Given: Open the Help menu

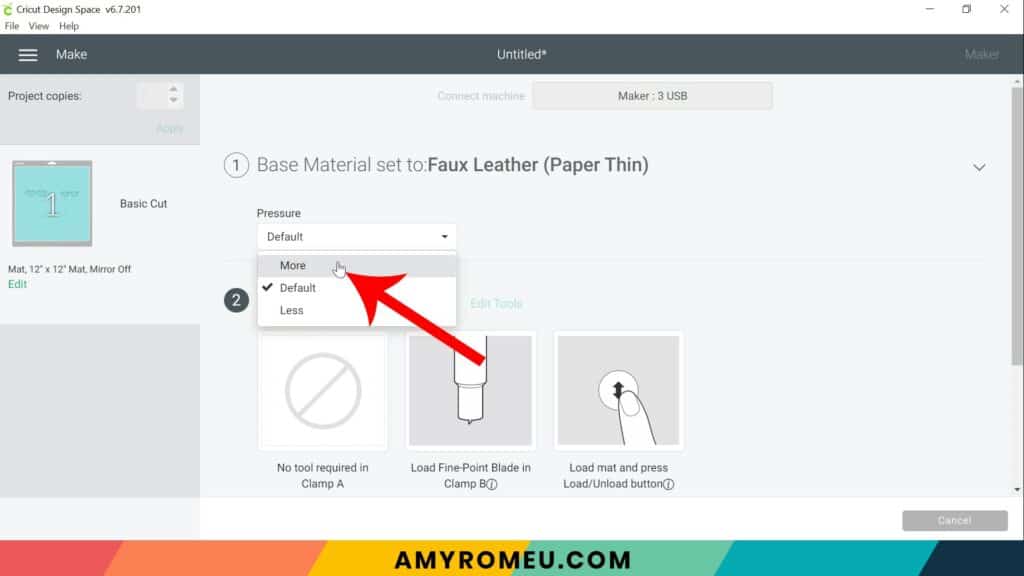Looking at the screenshot, I should pos(69,26).
